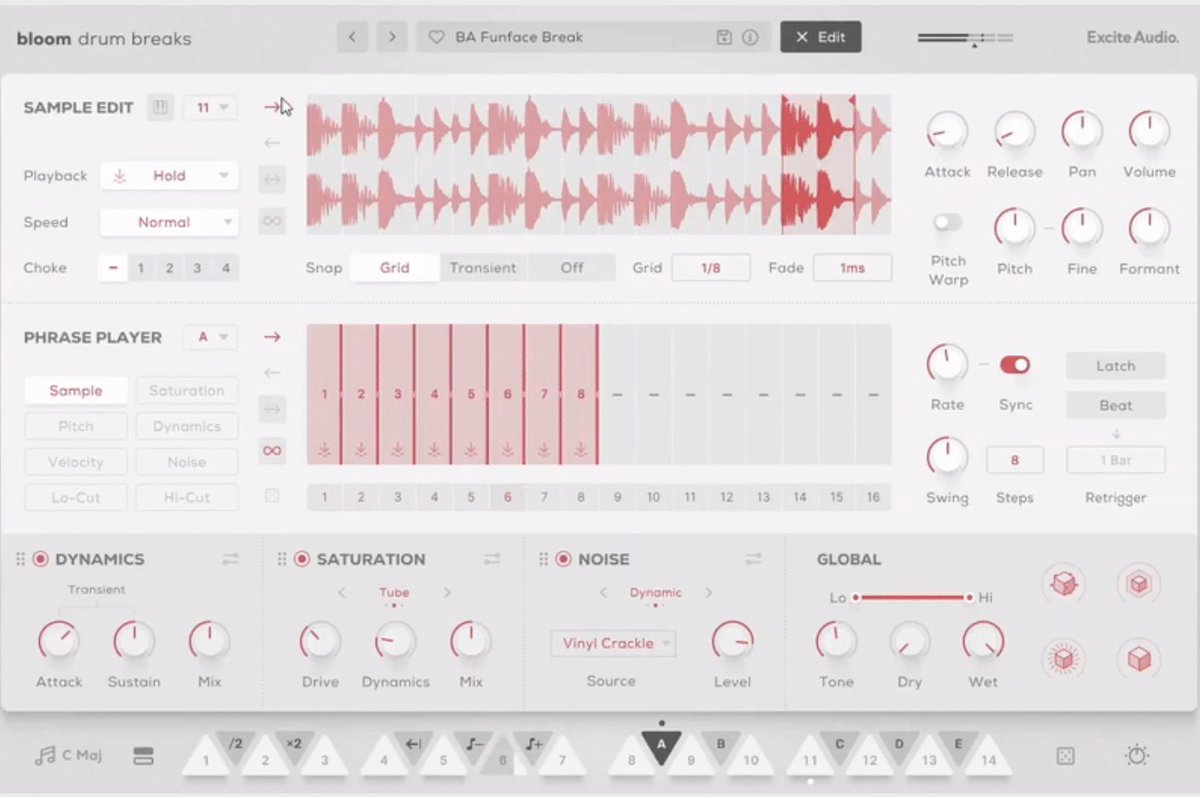
Task: Click Saturation module swap arrows icon
Action: pos(492,559)
